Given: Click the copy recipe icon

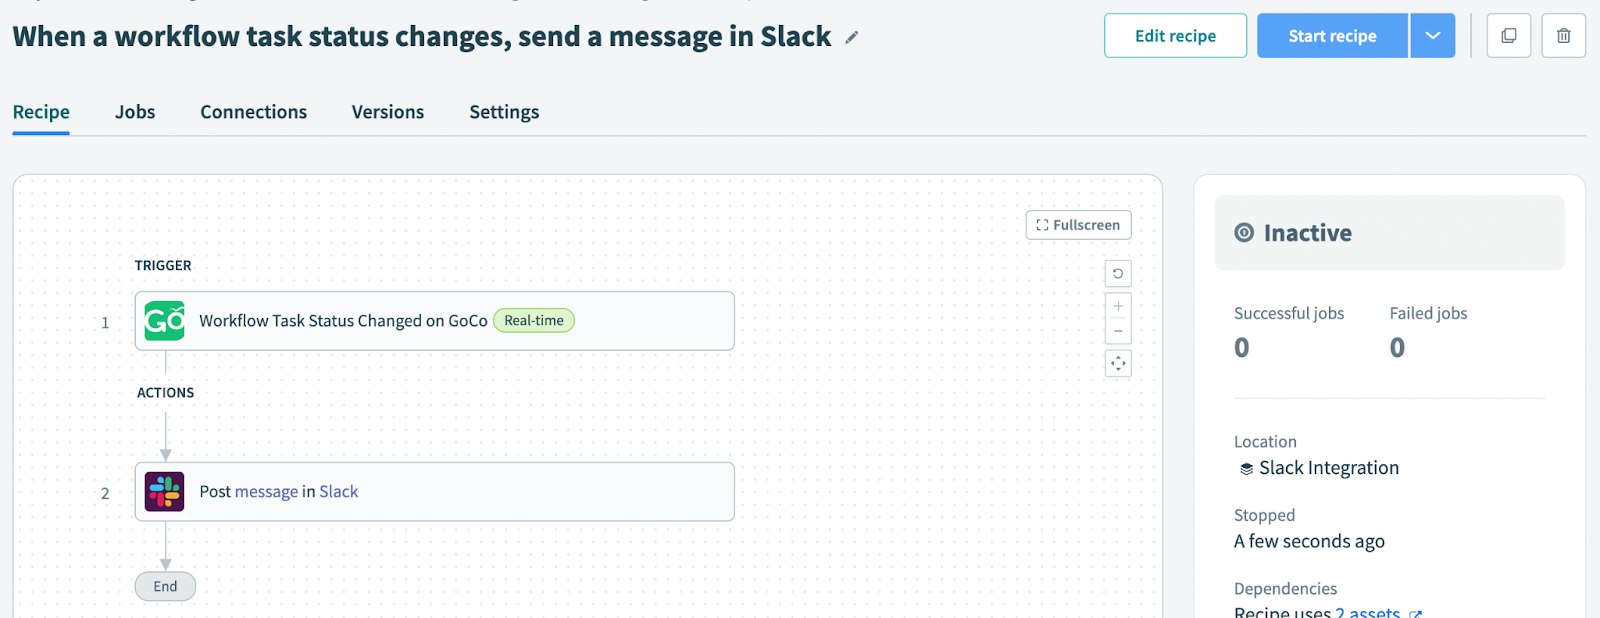Looking at the screenshot, I should (x=1508, y=36).
